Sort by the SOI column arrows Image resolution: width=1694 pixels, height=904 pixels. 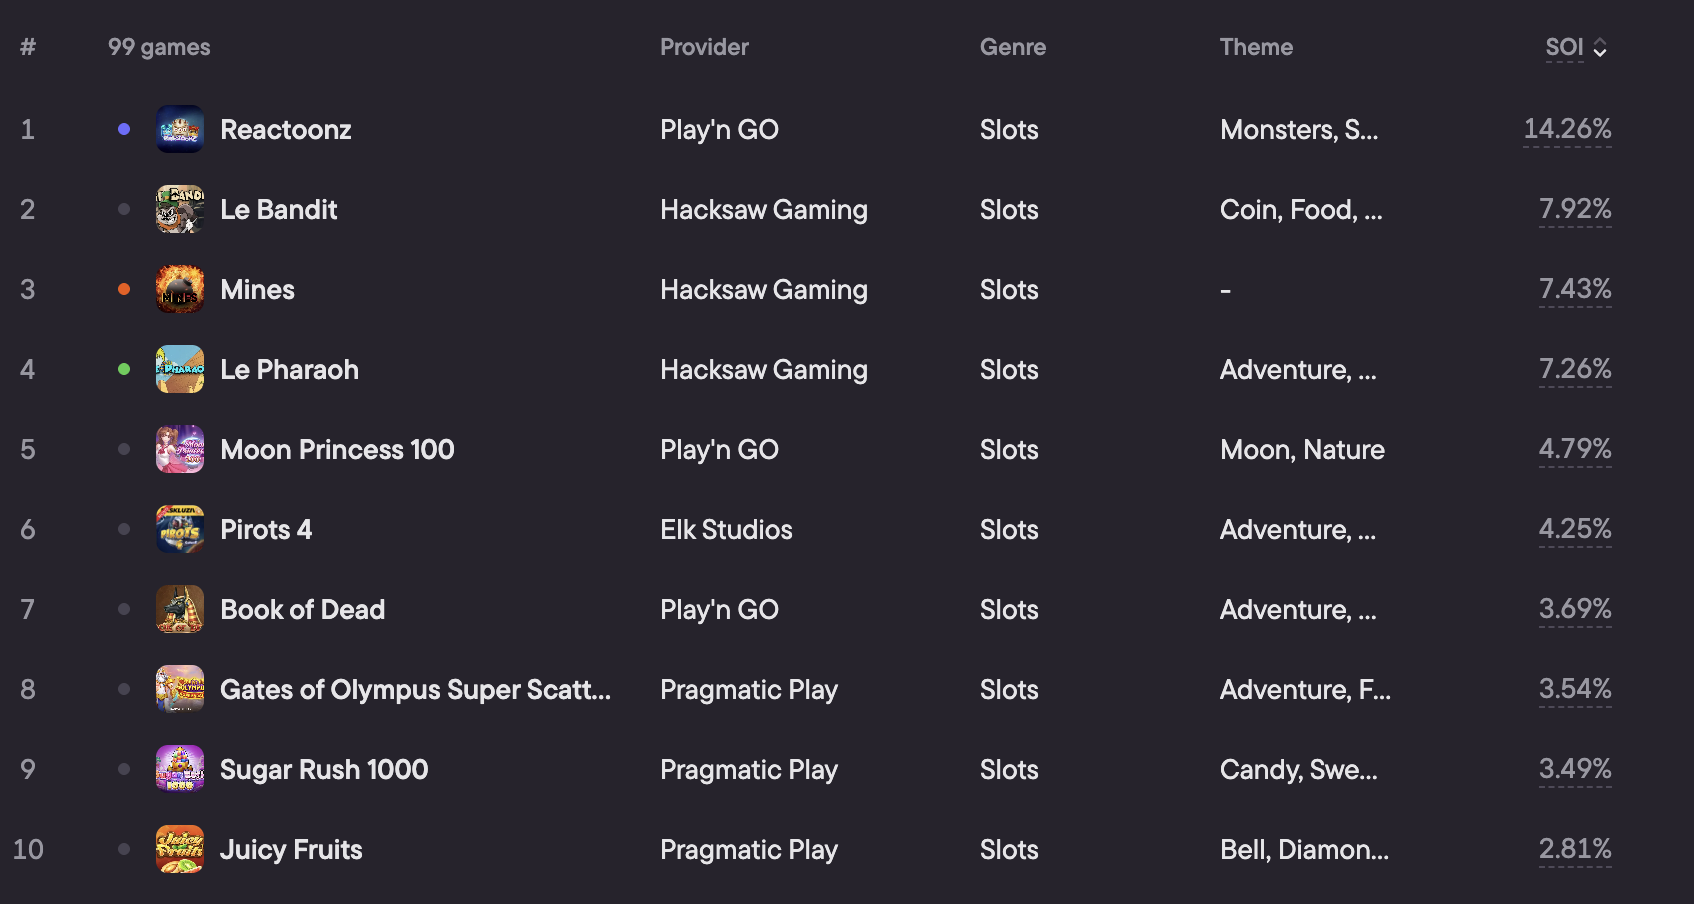1600,48
